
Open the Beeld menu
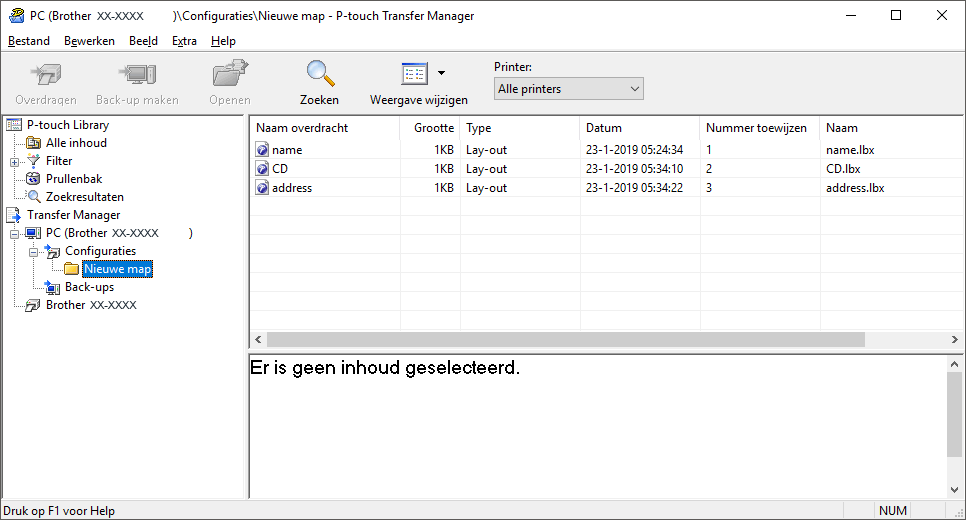(x=144, y=41)
